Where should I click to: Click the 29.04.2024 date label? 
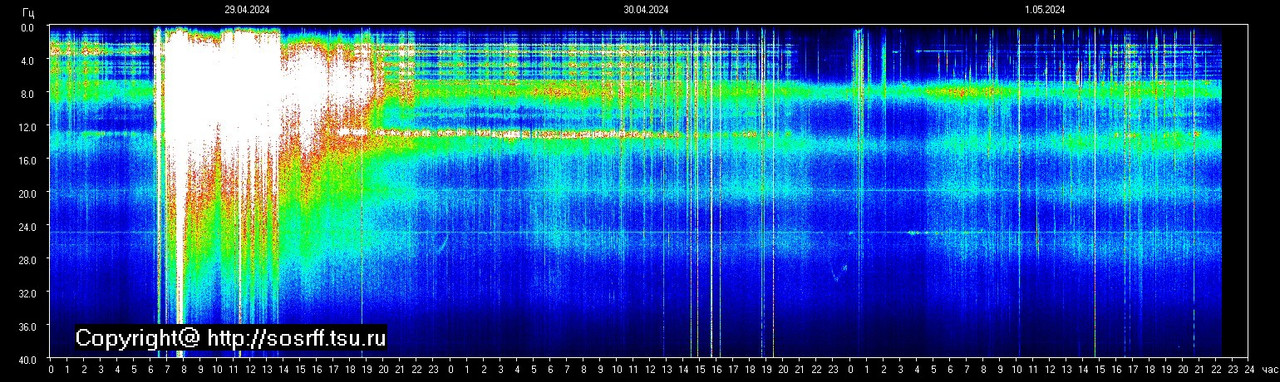[247, 9]
